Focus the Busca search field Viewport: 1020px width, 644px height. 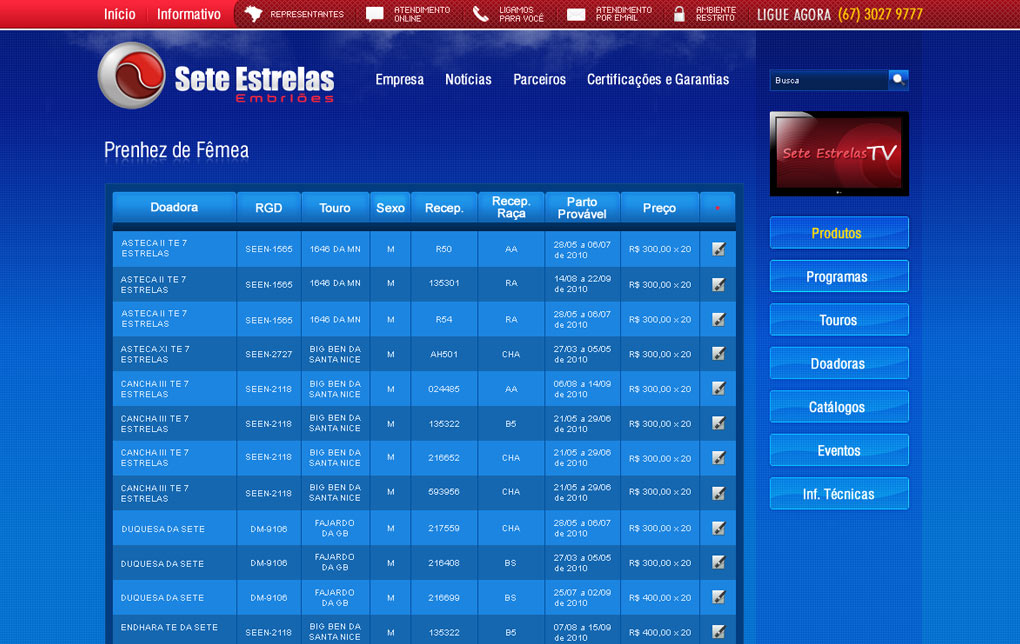pyautogui.click(x=829, y=80)
